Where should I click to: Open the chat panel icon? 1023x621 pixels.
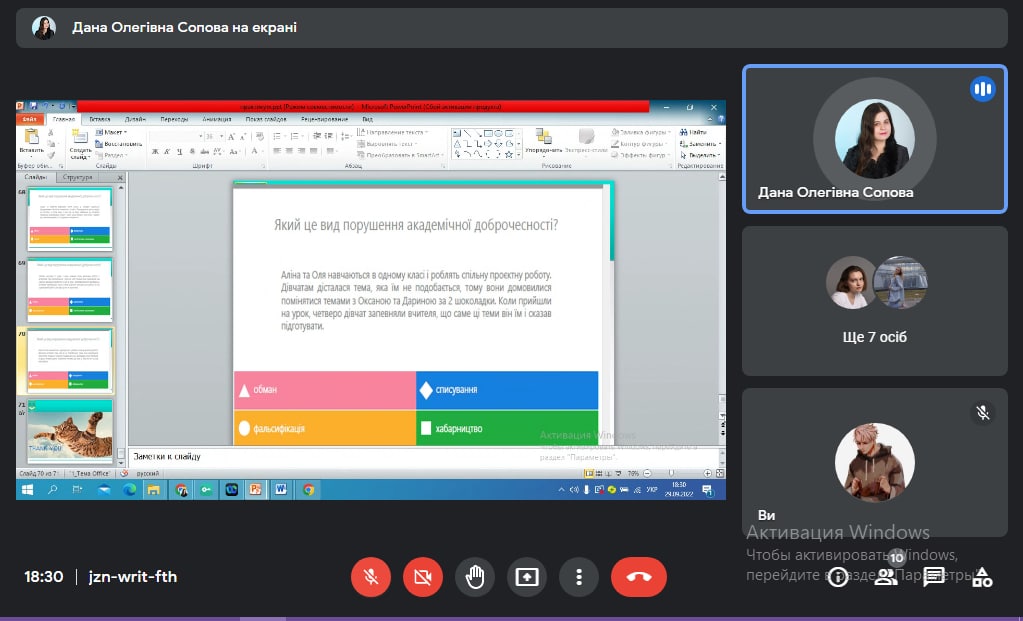934,577
